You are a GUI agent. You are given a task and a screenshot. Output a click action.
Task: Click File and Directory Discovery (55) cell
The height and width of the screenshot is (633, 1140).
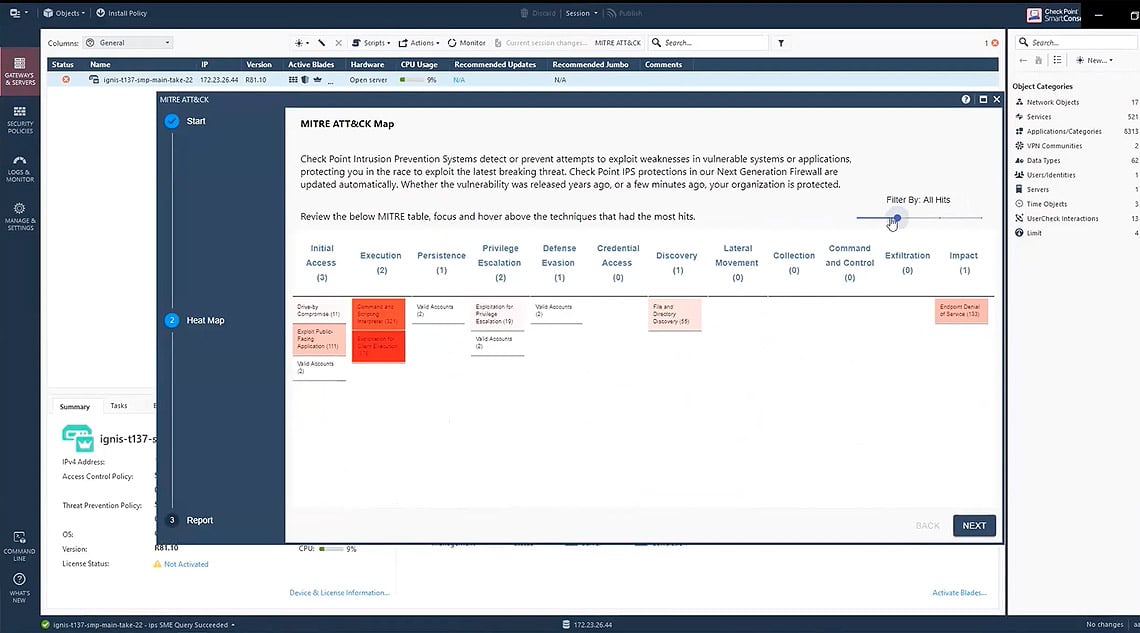point(675,314)
